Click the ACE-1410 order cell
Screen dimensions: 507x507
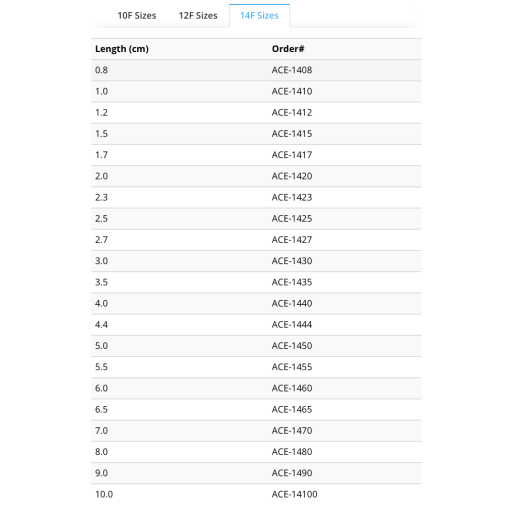click(292, 91)
